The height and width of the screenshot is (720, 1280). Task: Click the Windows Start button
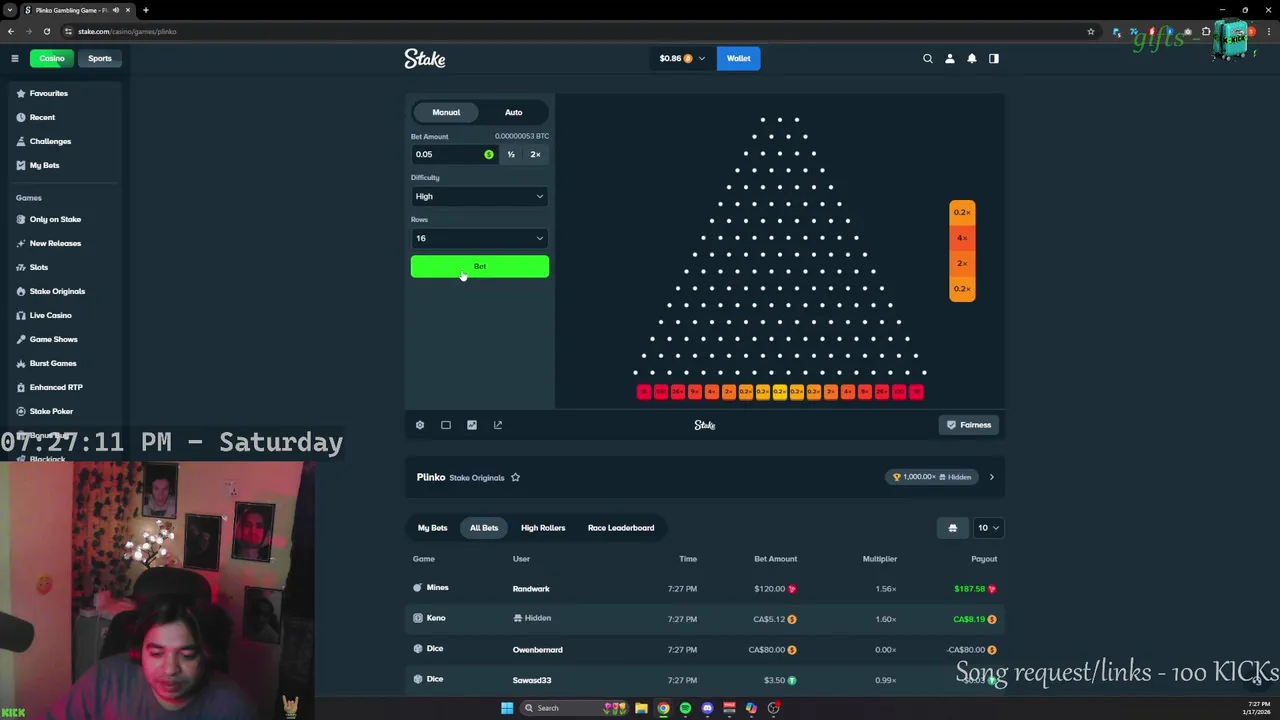[507, 708]
